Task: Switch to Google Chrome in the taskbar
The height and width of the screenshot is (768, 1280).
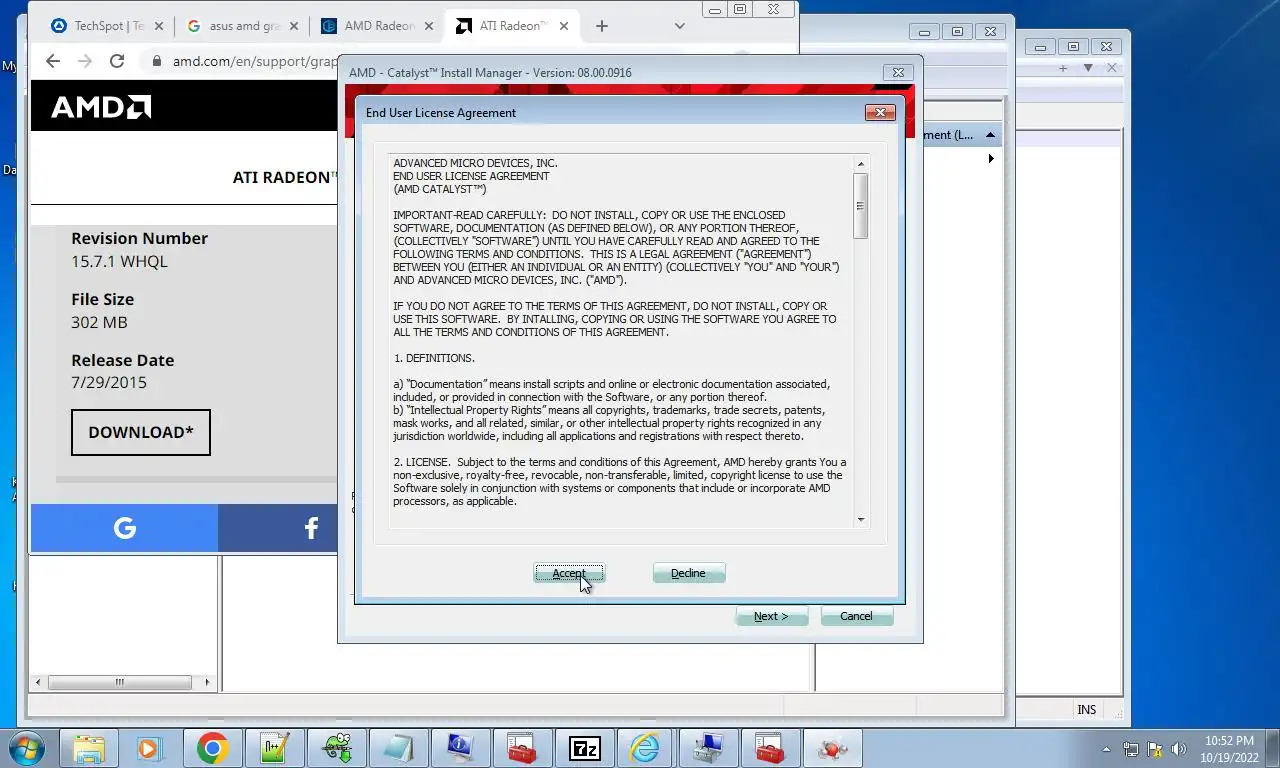Action: 212,748
